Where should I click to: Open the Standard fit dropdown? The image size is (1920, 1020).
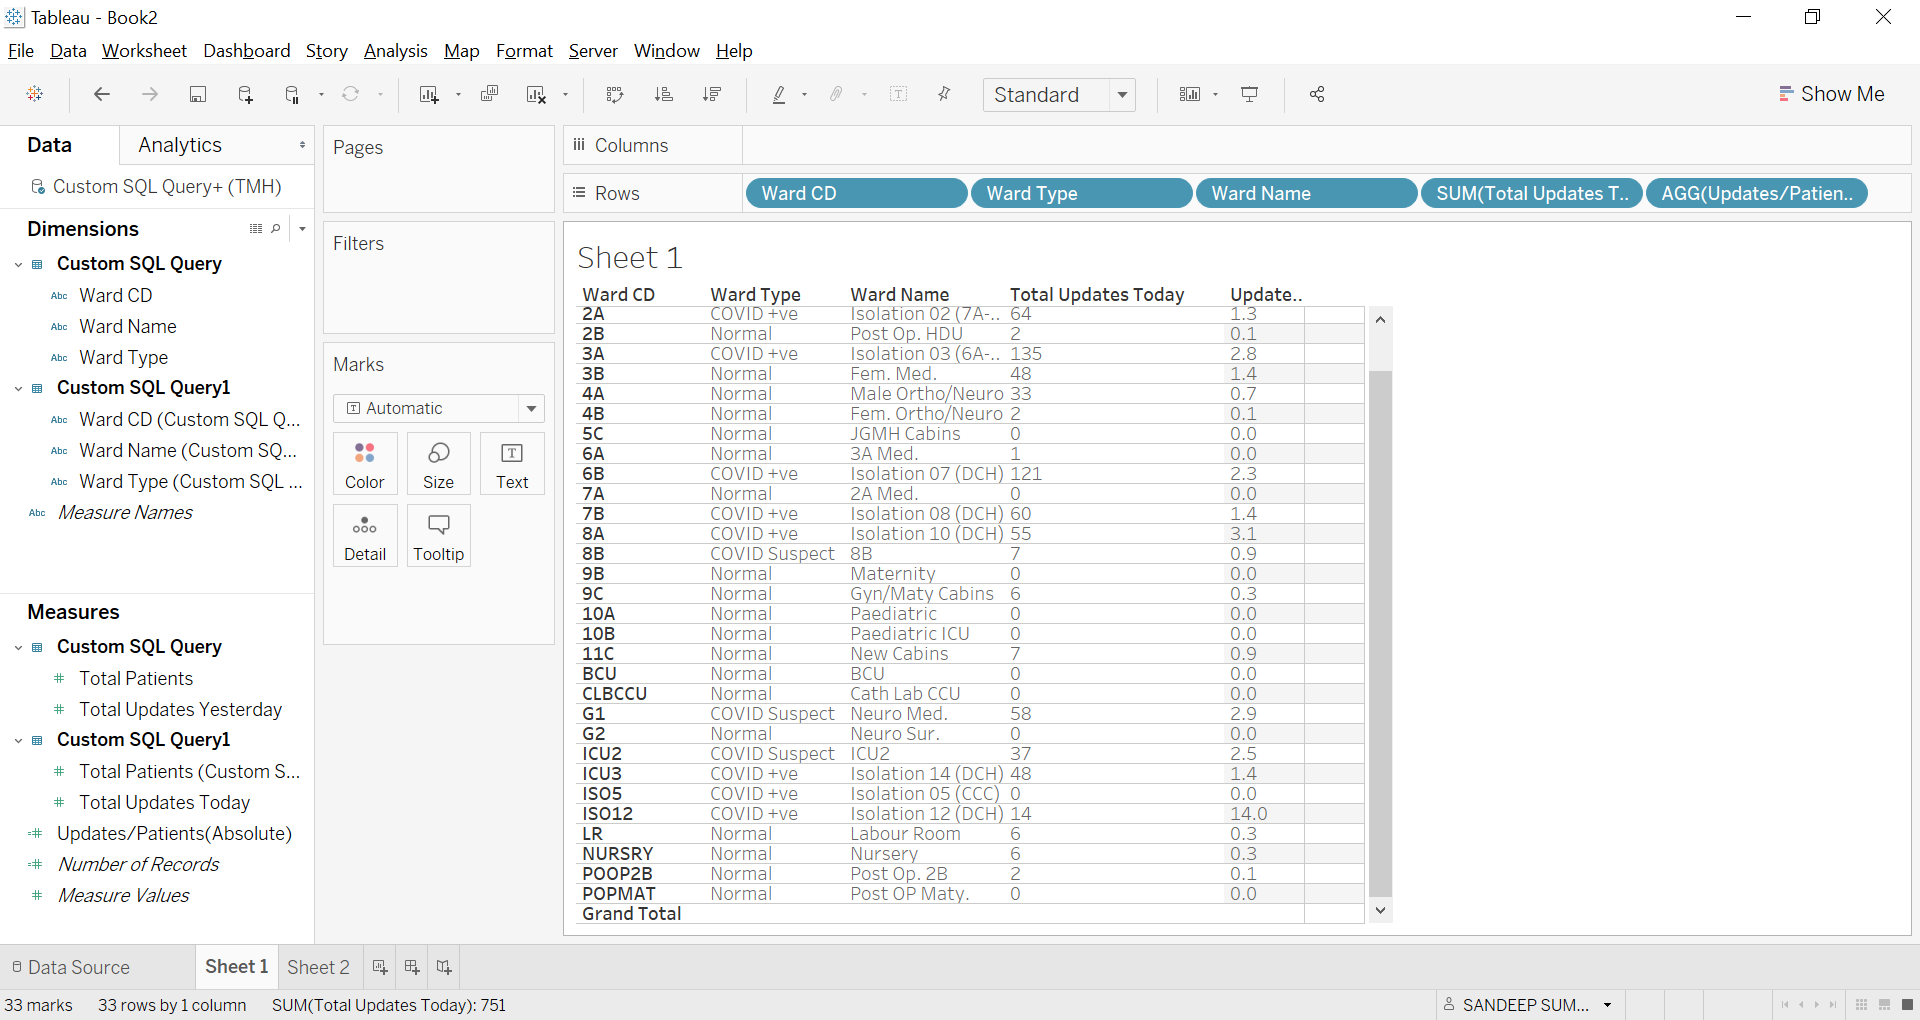[x=1122, y=95]
